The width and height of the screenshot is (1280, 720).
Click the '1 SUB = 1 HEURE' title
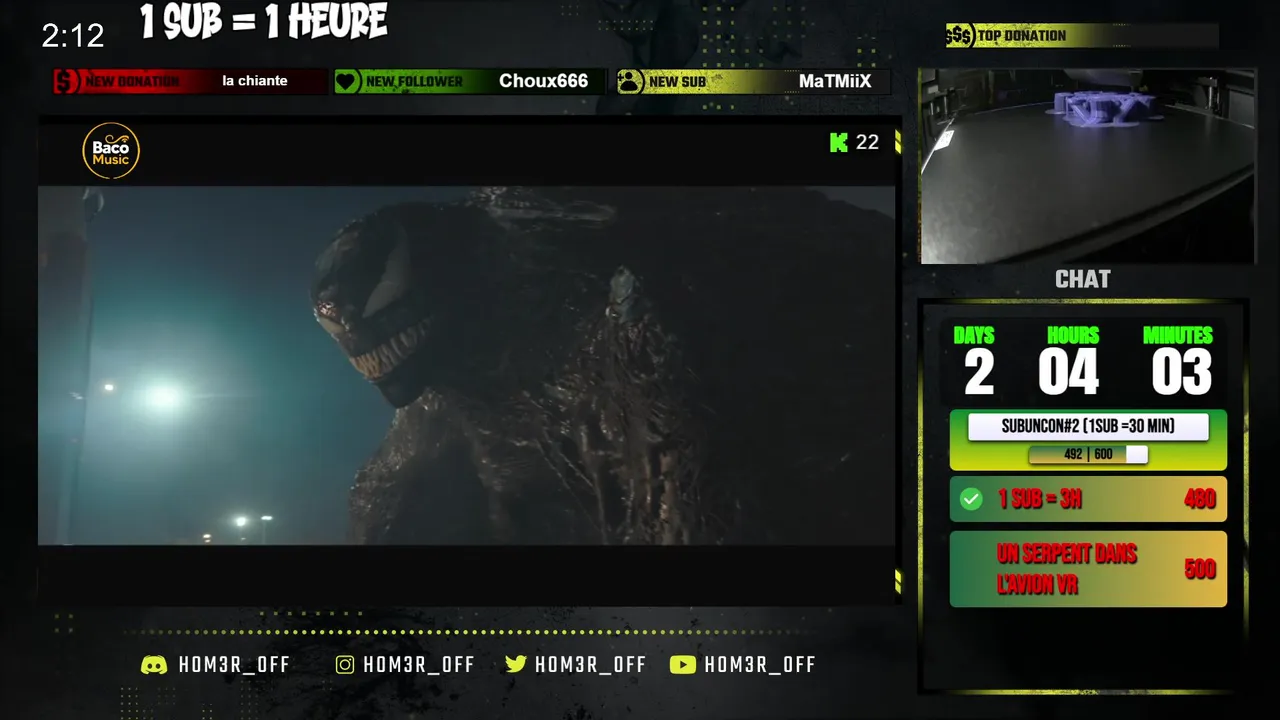coord(264,22)
